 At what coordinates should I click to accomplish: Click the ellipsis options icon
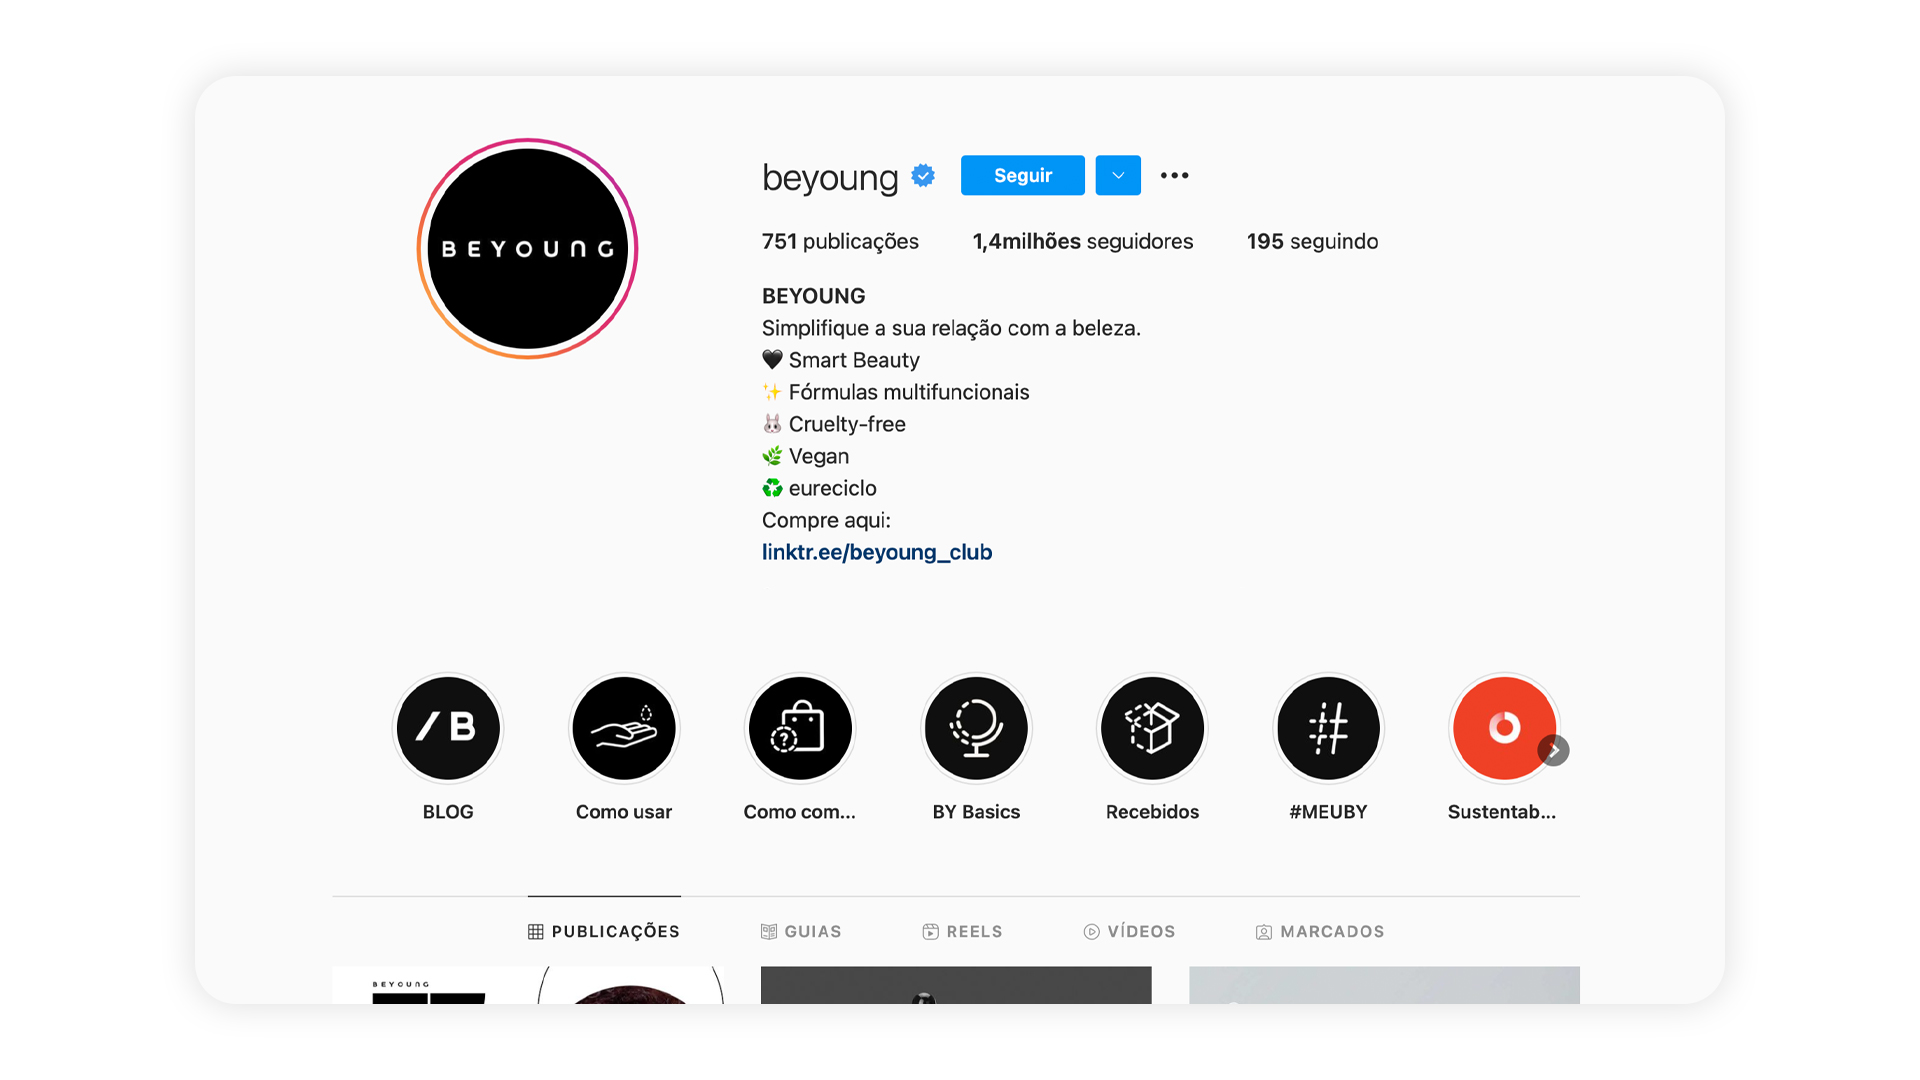click(x=1174, y=175)
